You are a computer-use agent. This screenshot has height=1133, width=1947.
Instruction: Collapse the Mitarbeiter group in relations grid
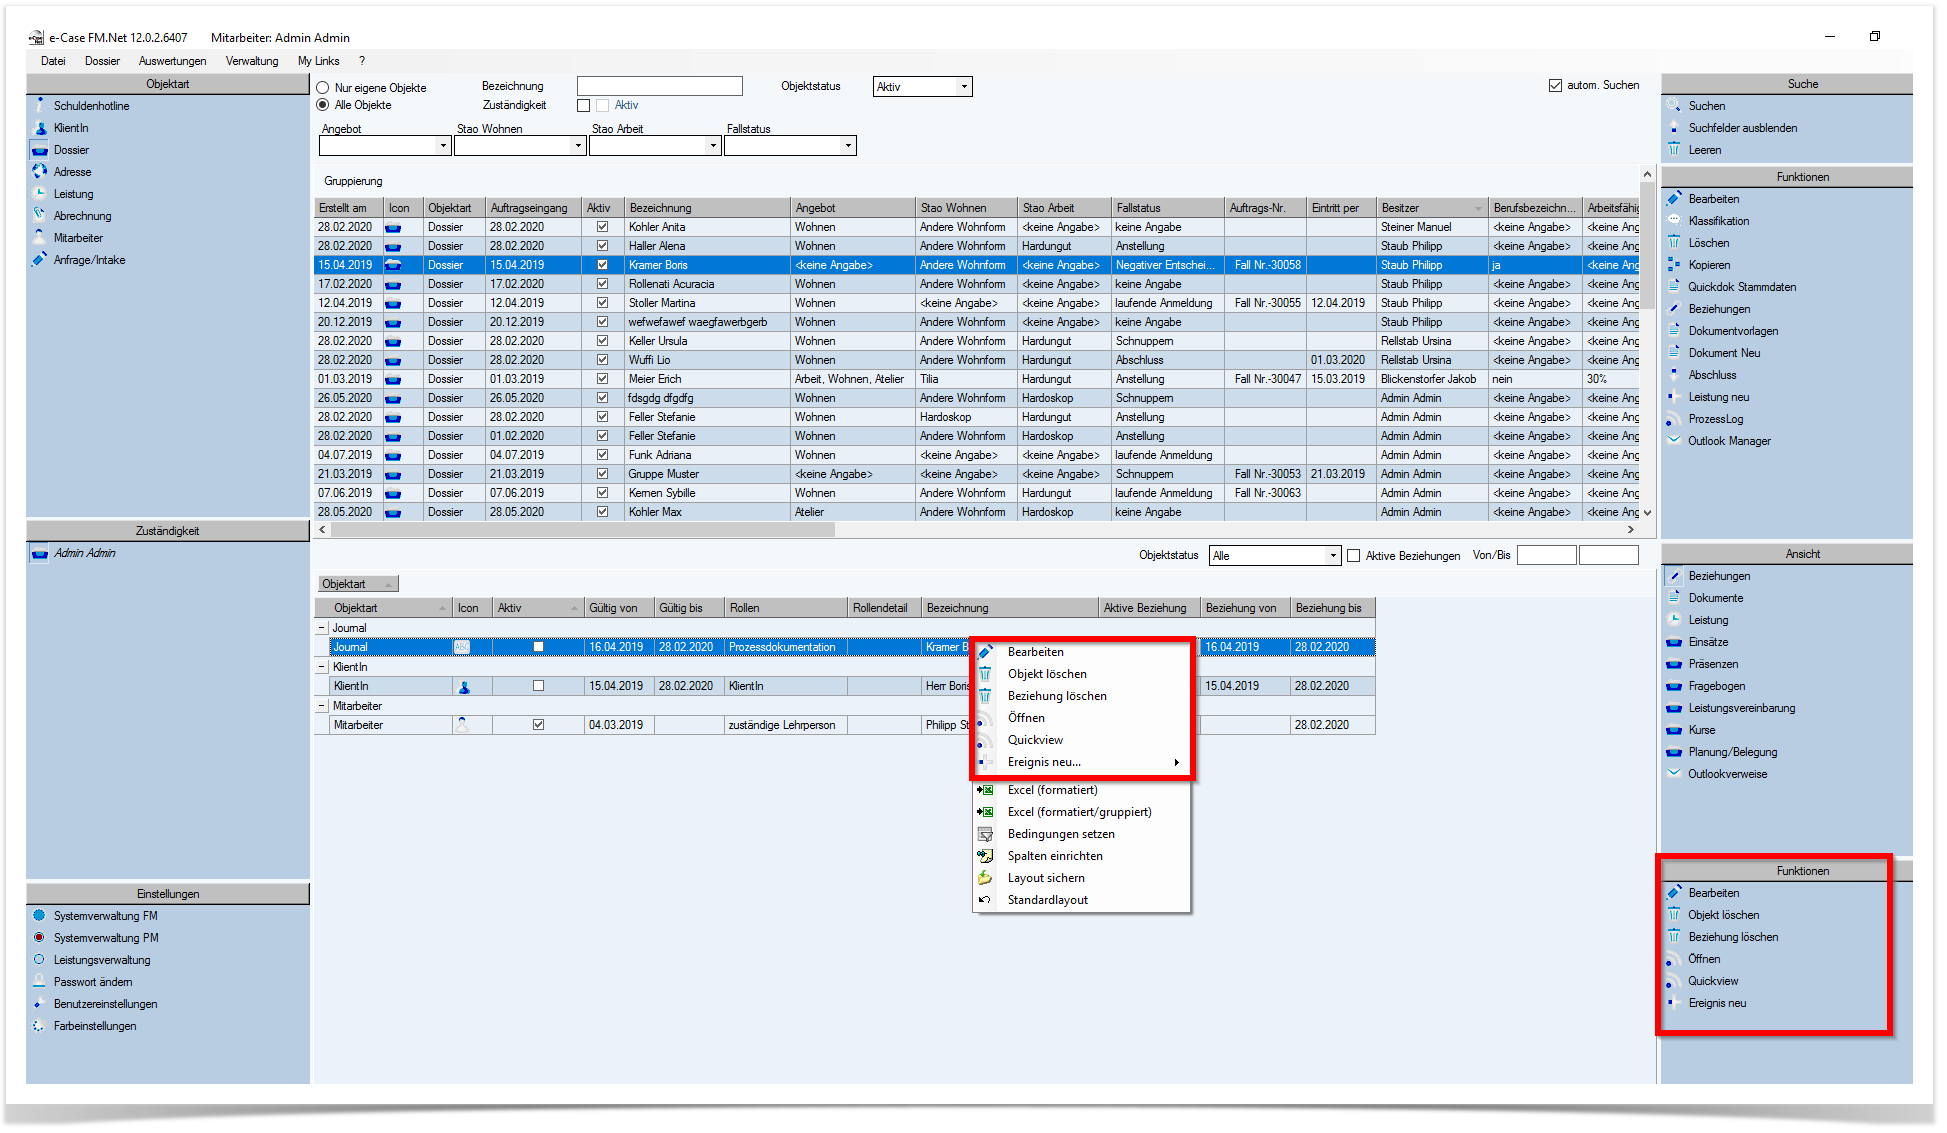click(x=322, y=706)
